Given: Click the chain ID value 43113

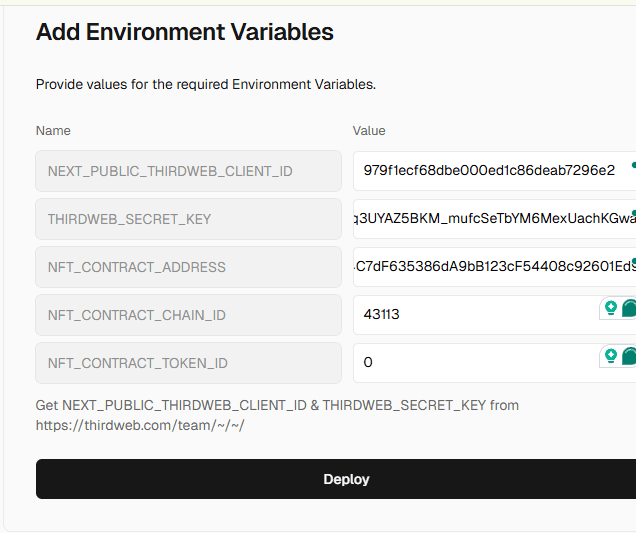Looking at the screenshot, I should pyautogui.click(x=382, y=315).
